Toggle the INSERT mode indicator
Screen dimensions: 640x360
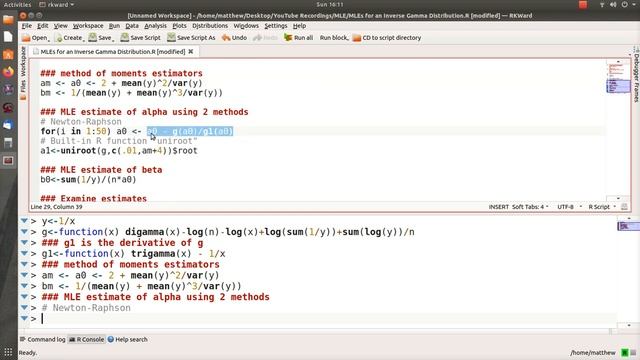coord(498,207)
